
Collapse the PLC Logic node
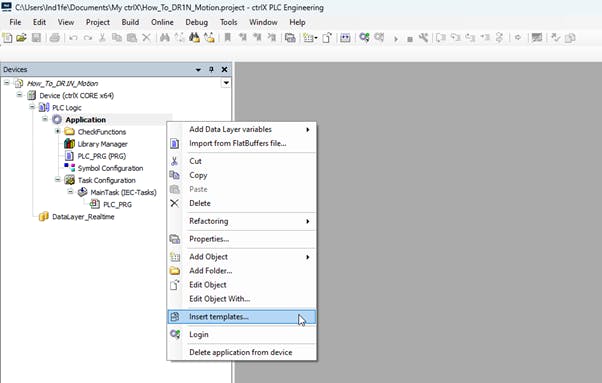(x=32, y=107)
